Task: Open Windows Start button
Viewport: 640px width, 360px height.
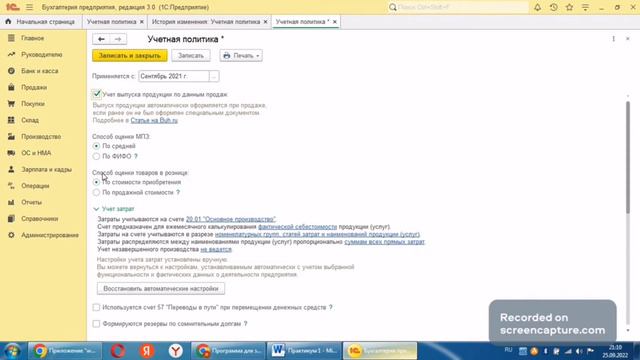Action: [12, 351]
